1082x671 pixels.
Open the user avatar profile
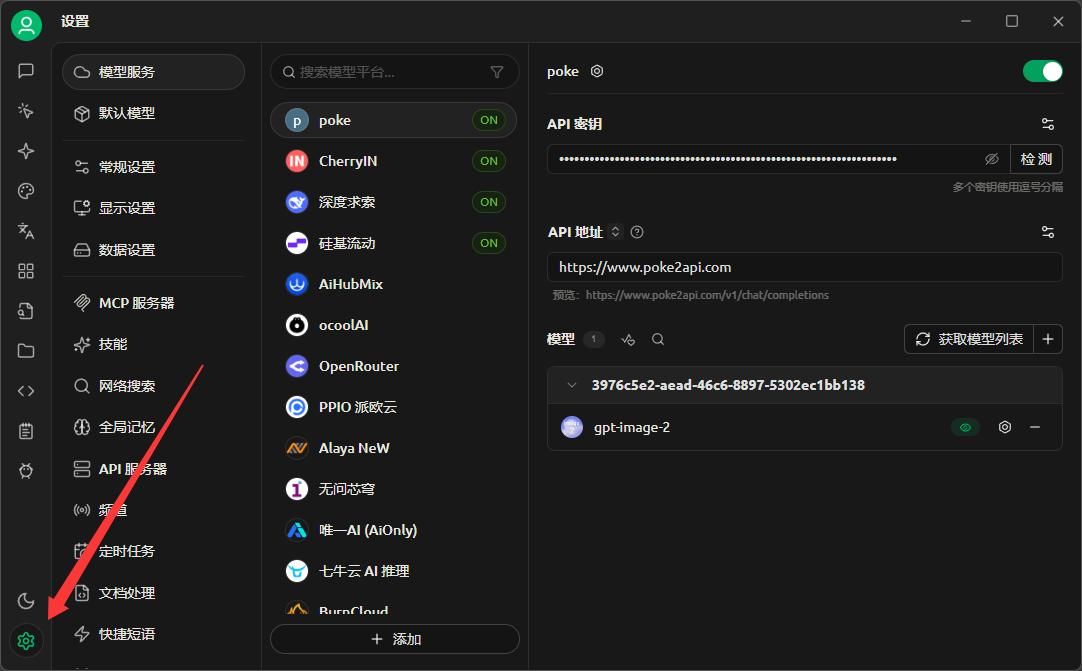click(26, 26)
